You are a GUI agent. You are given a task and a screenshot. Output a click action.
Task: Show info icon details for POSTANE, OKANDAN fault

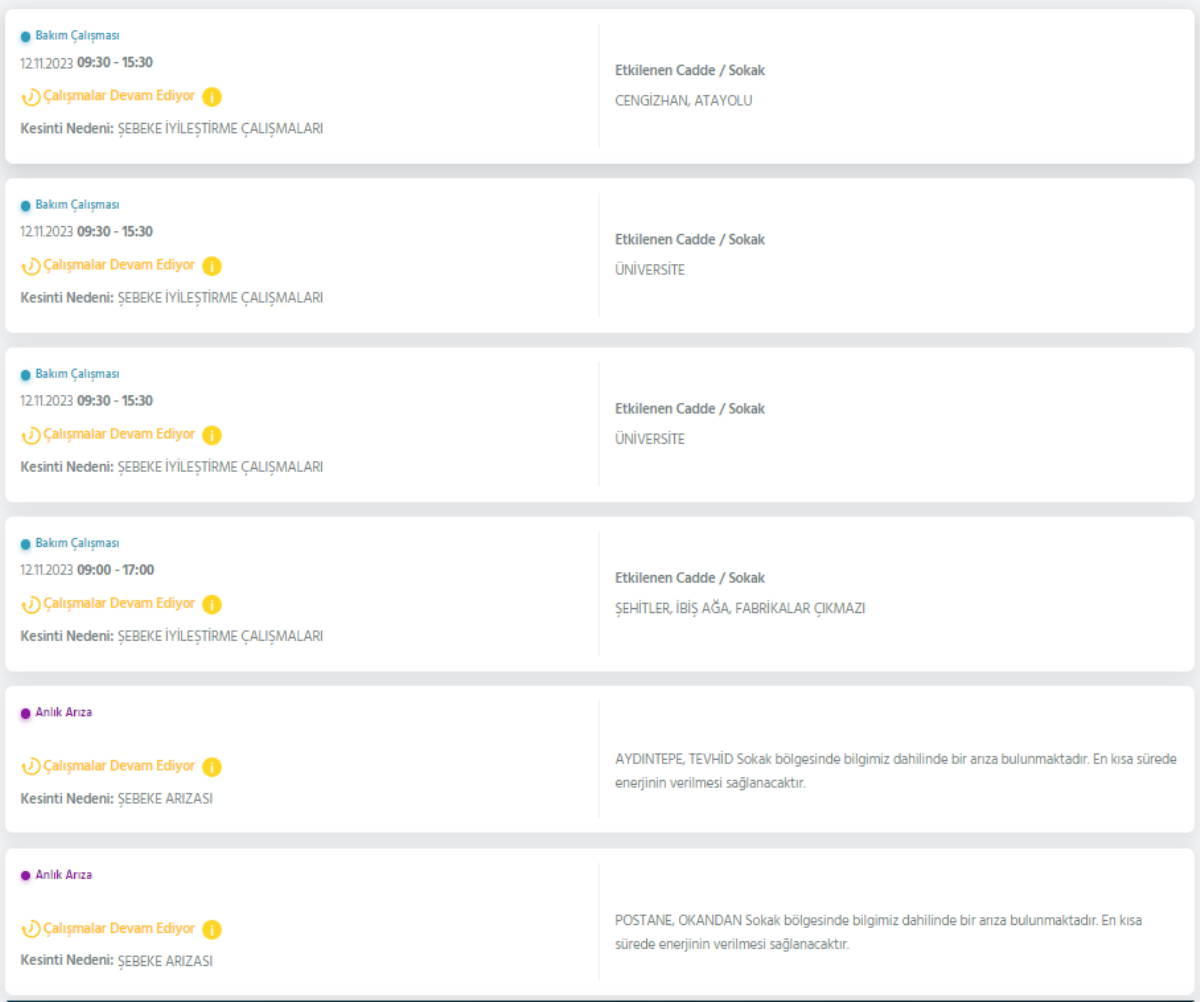(x=212, y=930)
